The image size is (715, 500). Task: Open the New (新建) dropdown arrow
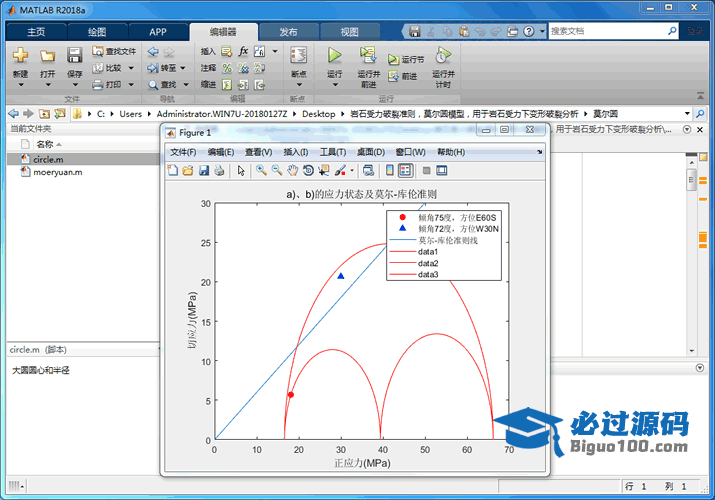(x=21, y=84)
